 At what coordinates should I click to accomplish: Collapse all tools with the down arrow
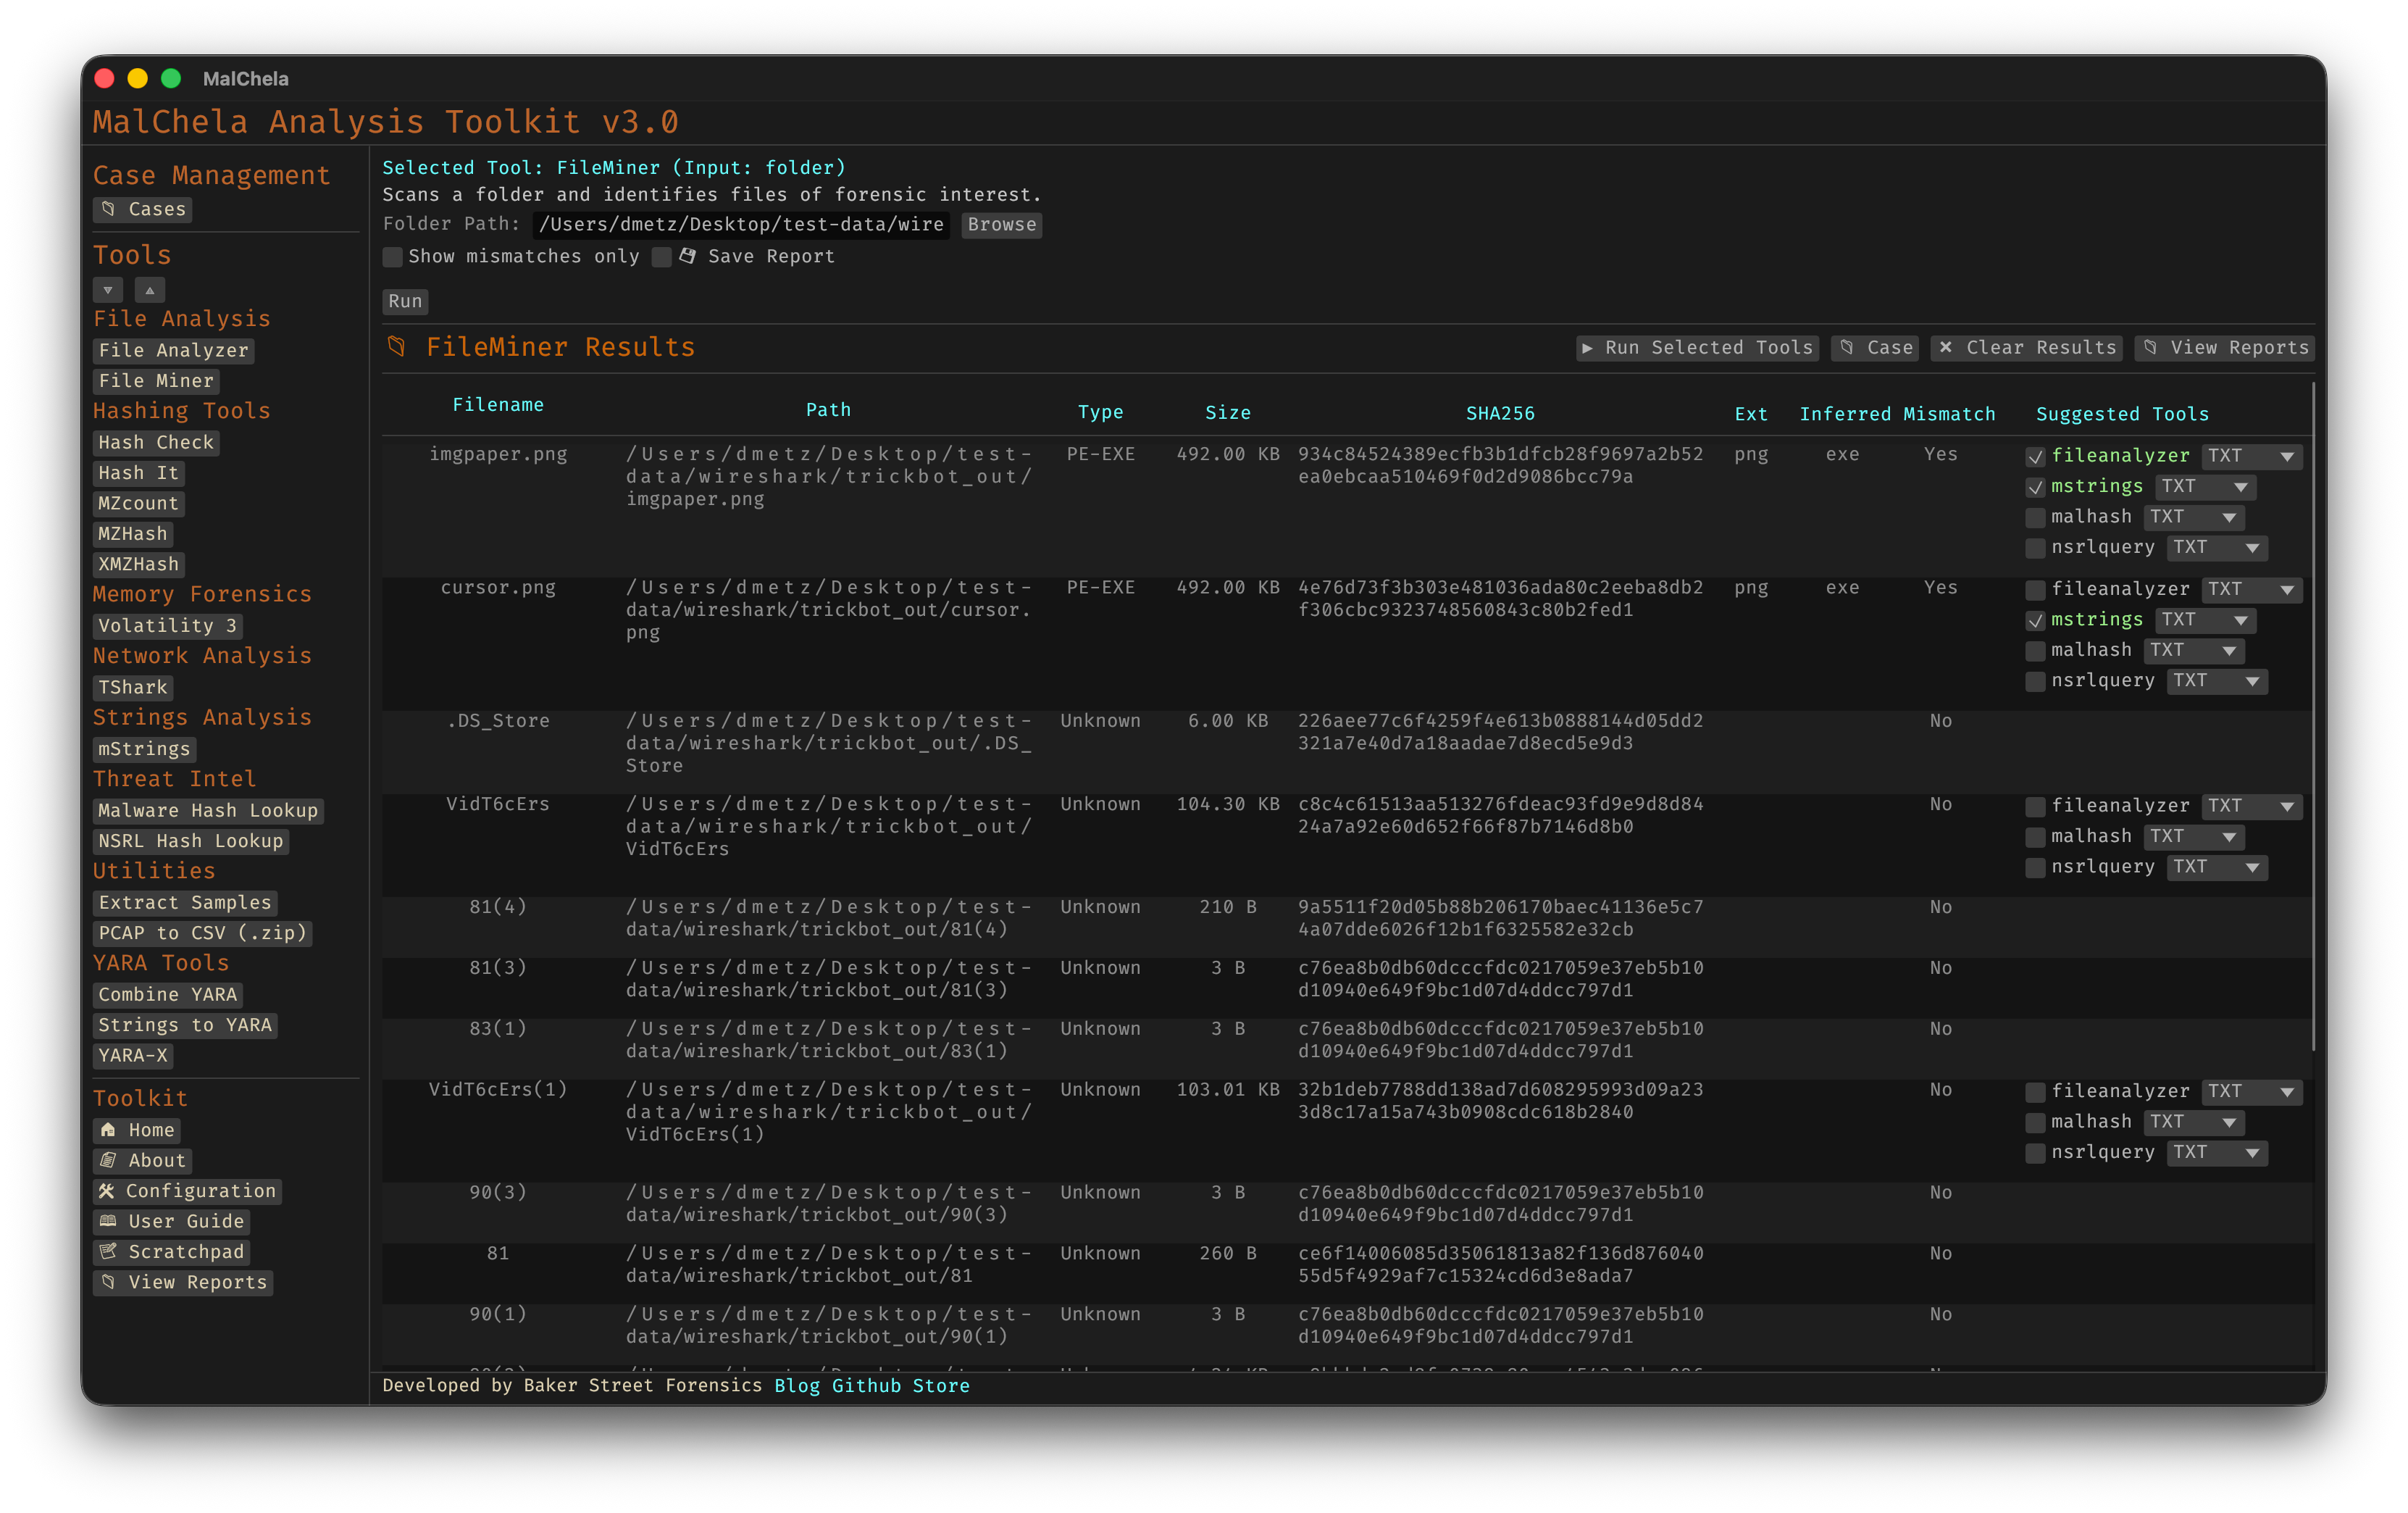tap(108, 290)
